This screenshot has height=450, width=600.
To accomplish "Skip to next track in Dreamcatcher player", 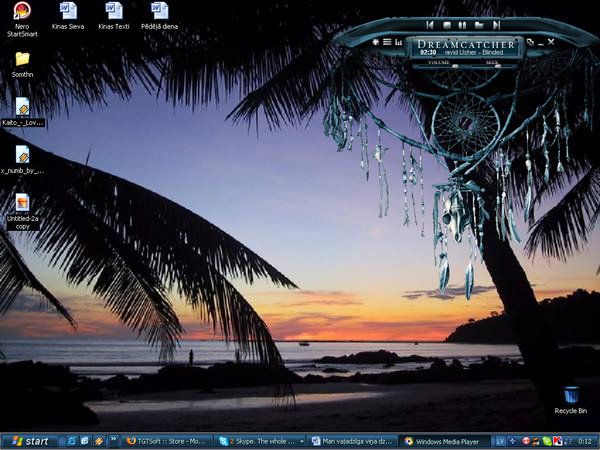I will tap(496, 25).
